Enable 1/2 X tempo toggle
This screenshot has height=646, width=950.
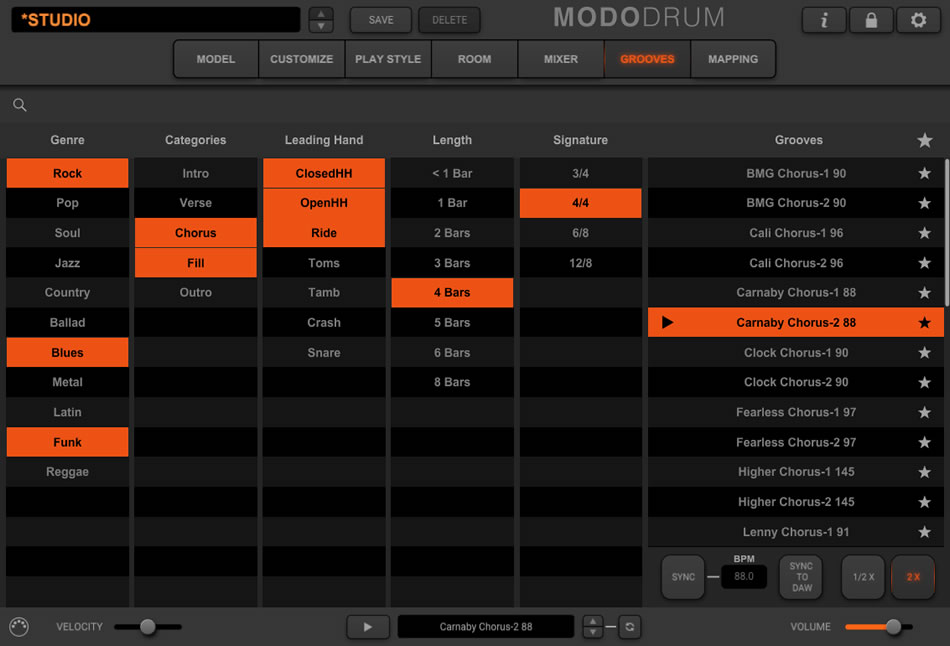863,577
